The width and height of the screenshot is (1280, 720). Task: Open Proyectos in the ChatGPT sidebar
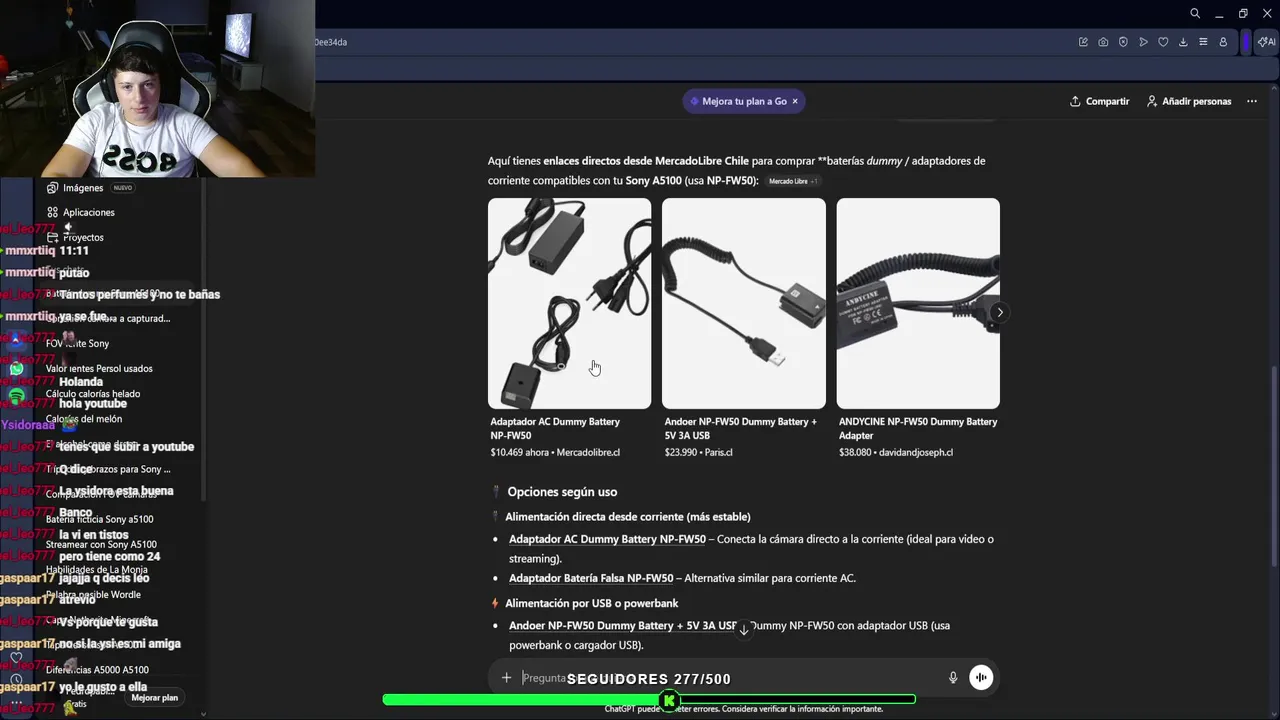coord(82,237)
